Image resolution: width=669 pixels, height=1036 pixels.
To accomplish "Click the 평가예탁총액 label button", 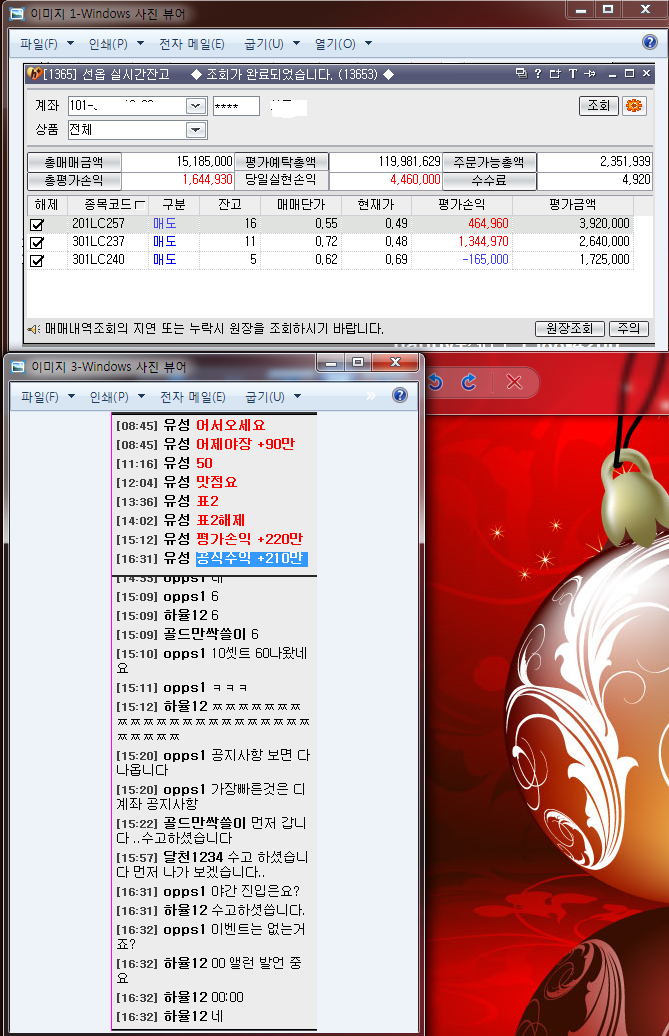I will point(281,162).
